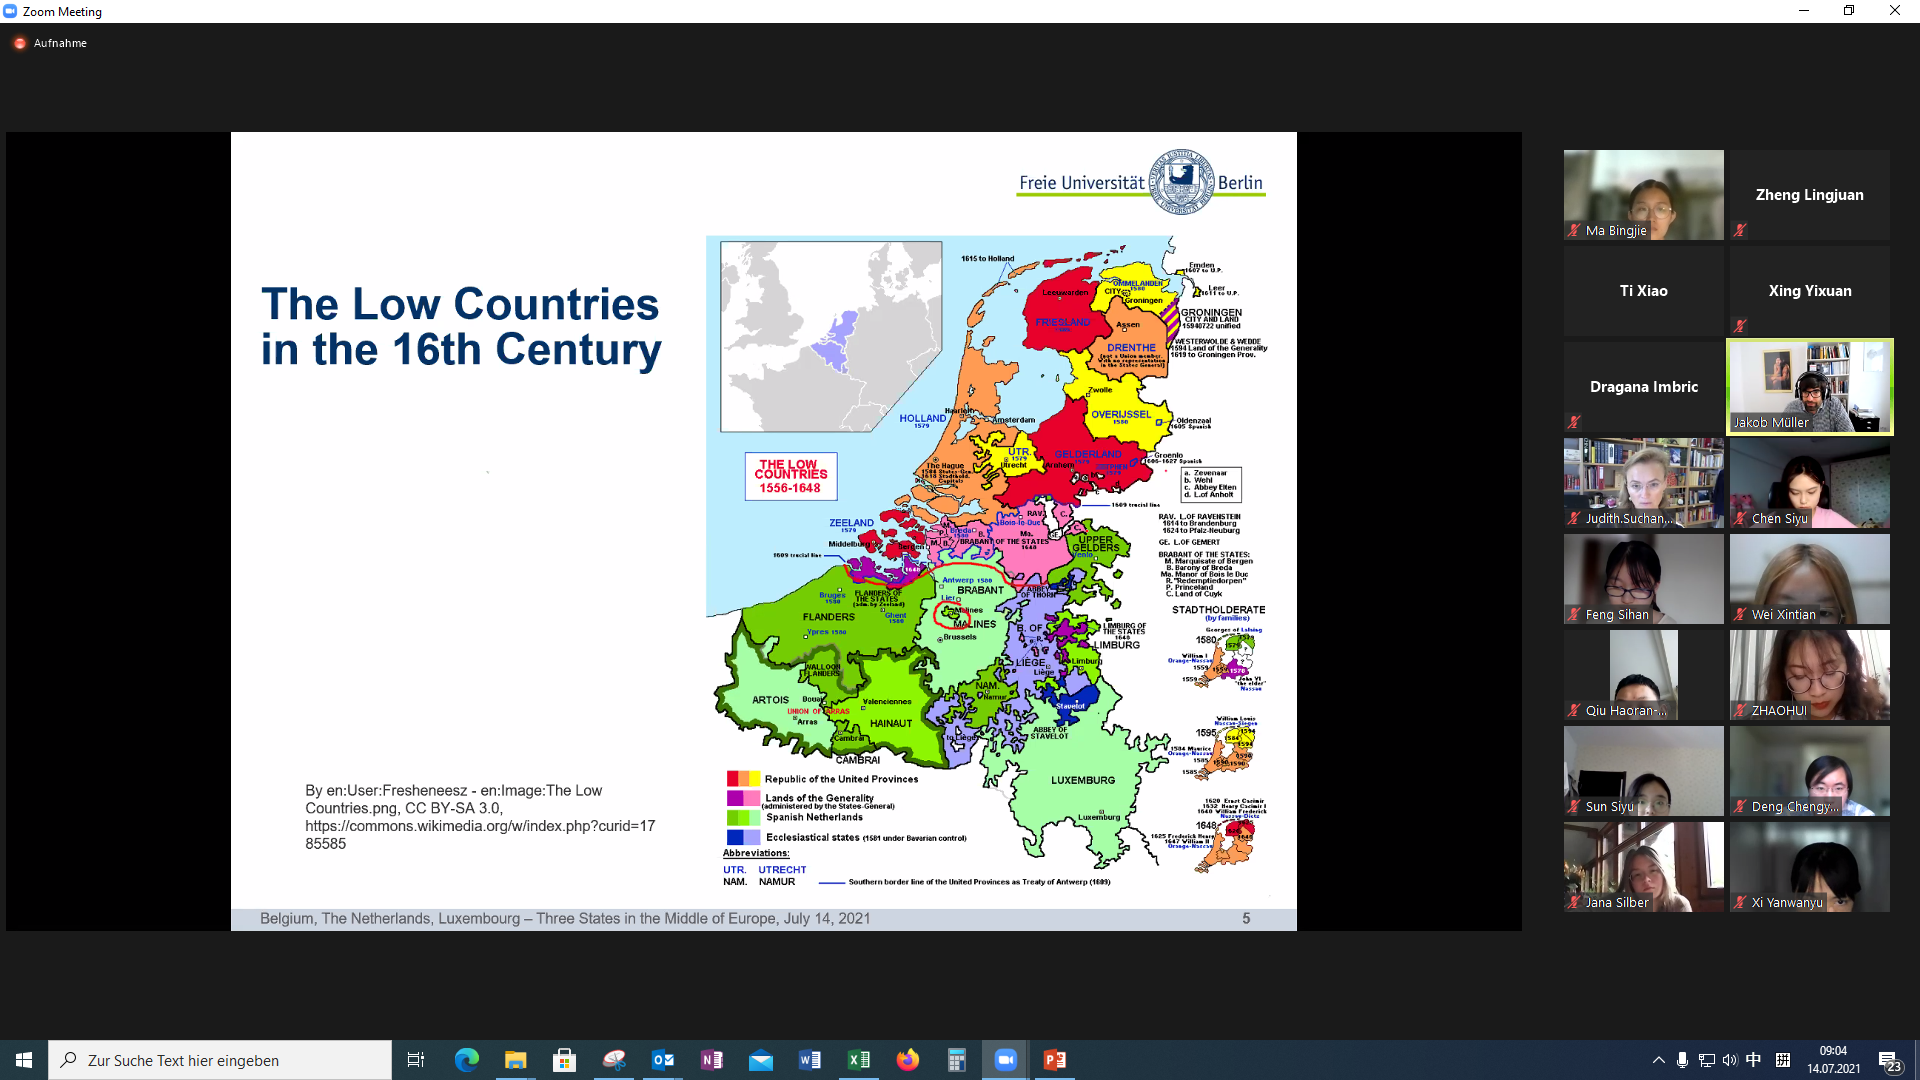This screenshot has width=1920, height=1080.
Task: Click Ma Bingjie's muted microphone icon
Action: pyautogui.click(x=1575, y=231)
